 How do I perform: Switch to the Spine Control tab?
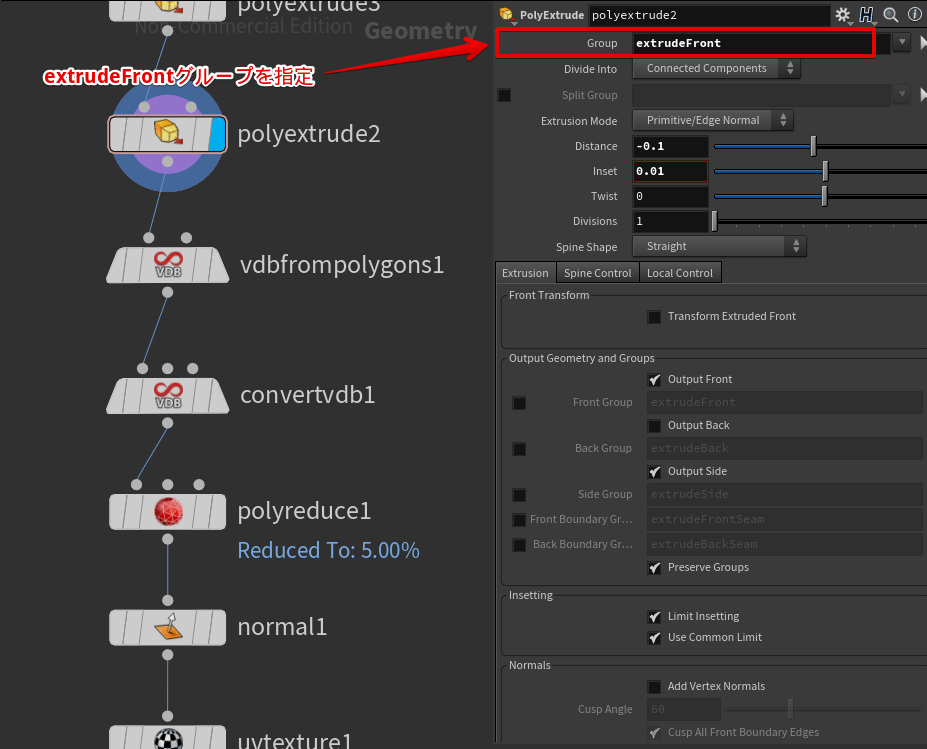click(x=598, y=273)
